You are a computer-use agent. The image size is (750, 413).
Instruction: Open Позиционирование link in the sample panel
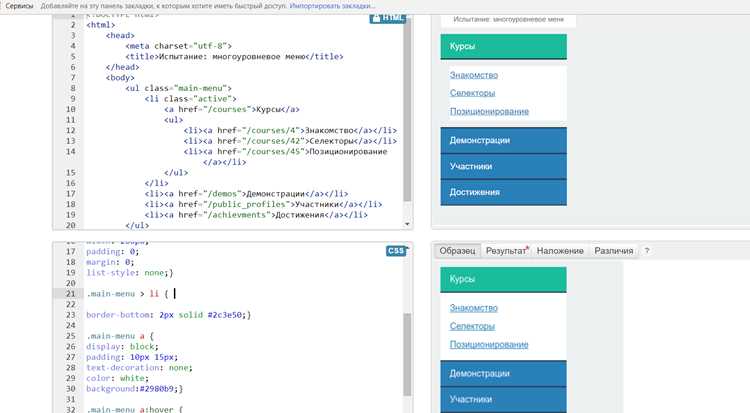click(489, 344)
